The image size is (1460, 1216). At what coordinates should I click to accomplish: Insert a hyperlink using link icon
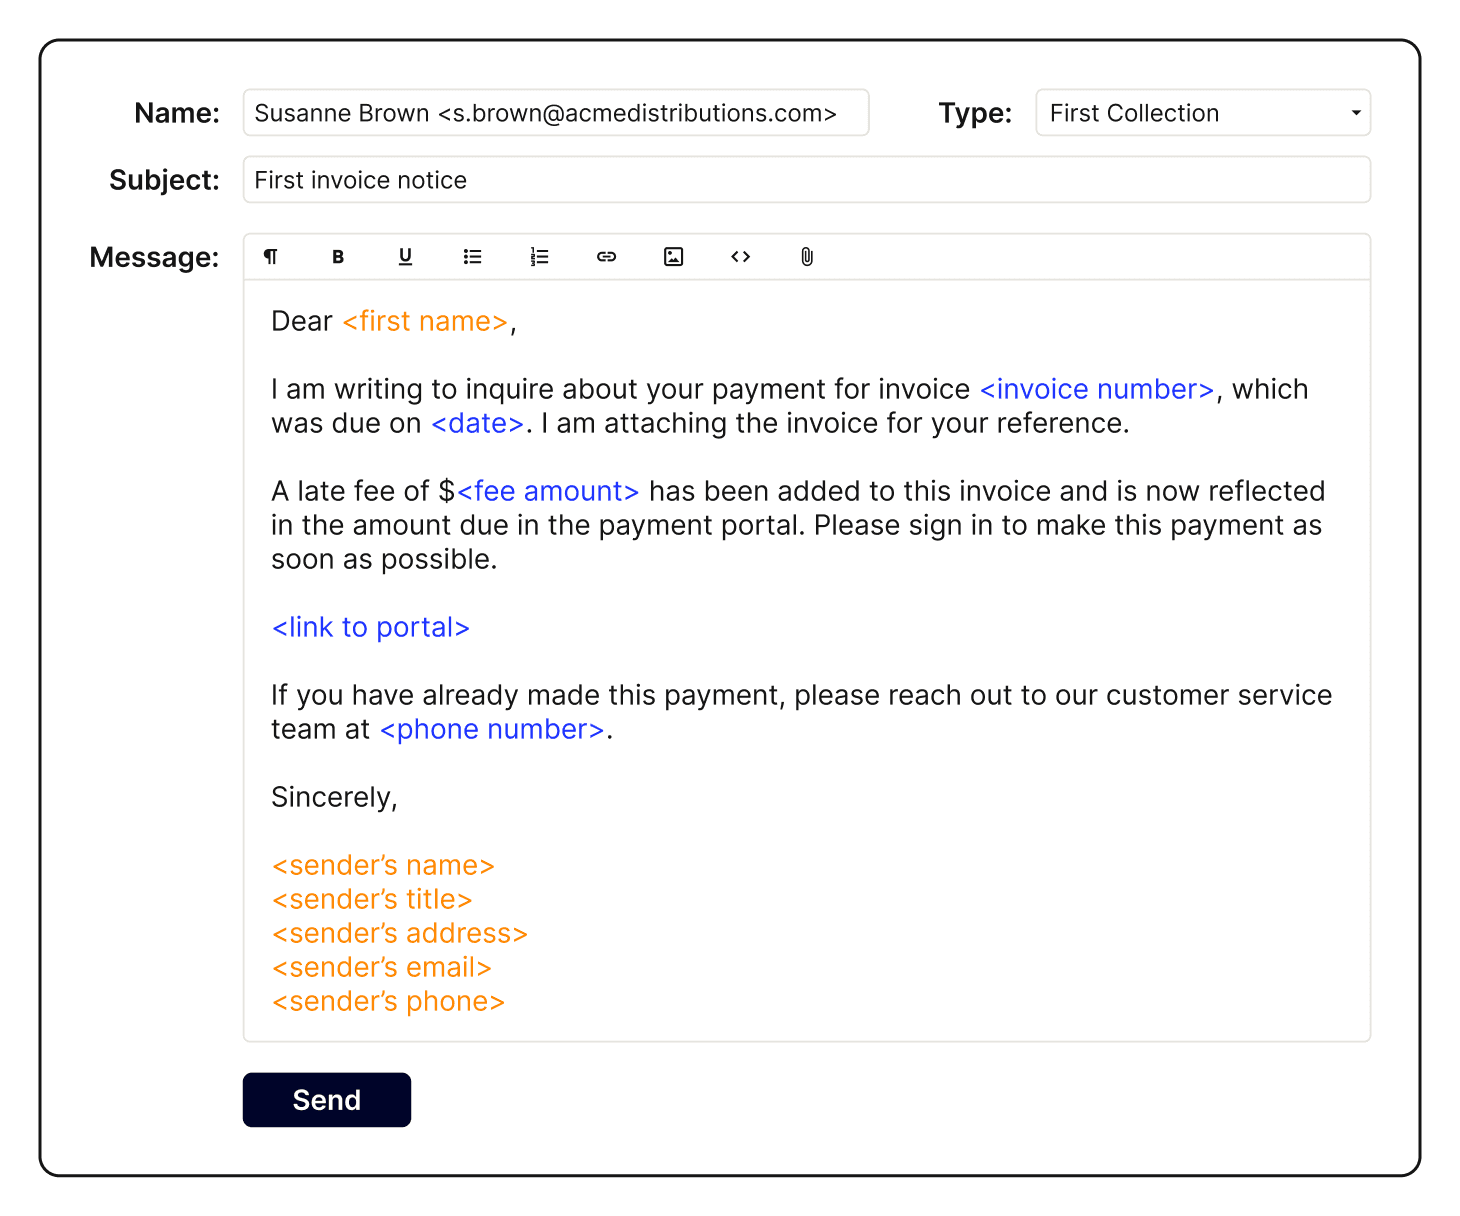606,257
